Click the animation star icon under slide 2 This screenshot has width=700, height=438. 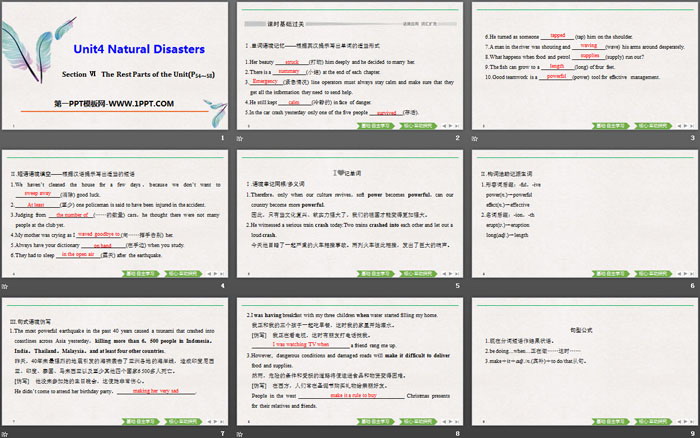coord(241,137)
